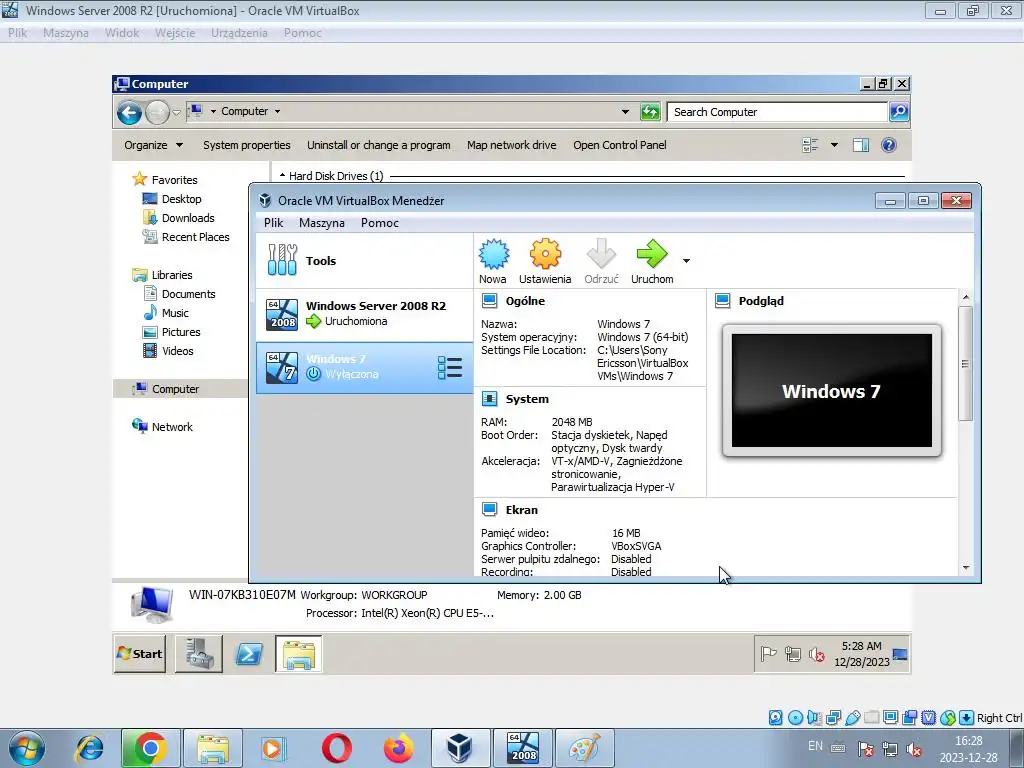Click the Explorer help icon
Image resolution: width=1024 pixels, height=768 pixels.
point(888,145)
